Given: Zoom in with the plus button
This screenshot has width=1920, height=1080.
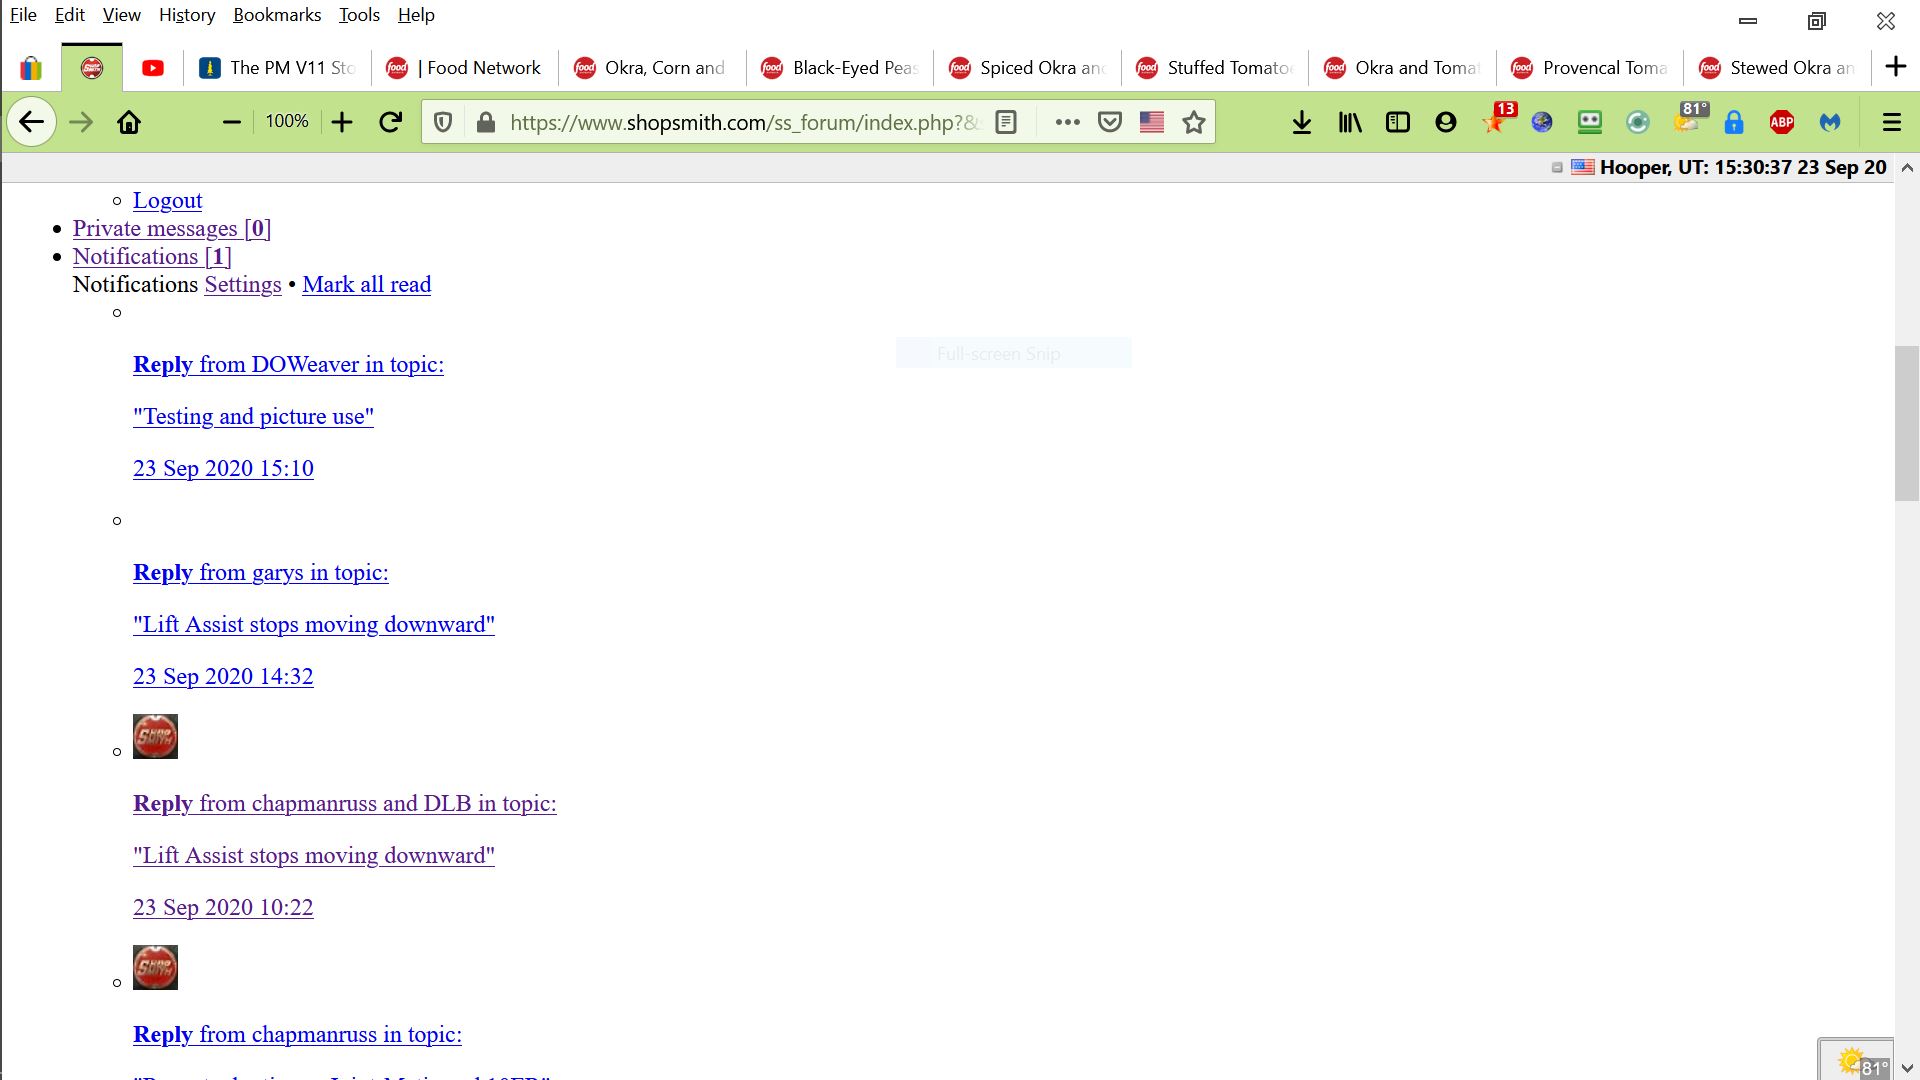Looking at the screenshot, I should coord(342,122).
